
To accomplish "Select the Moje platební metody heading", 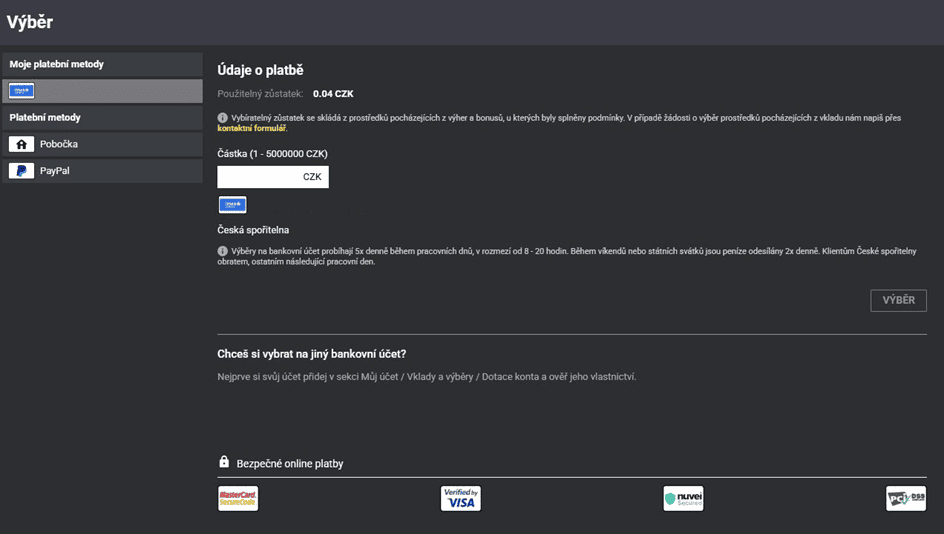I will (57, 64).
